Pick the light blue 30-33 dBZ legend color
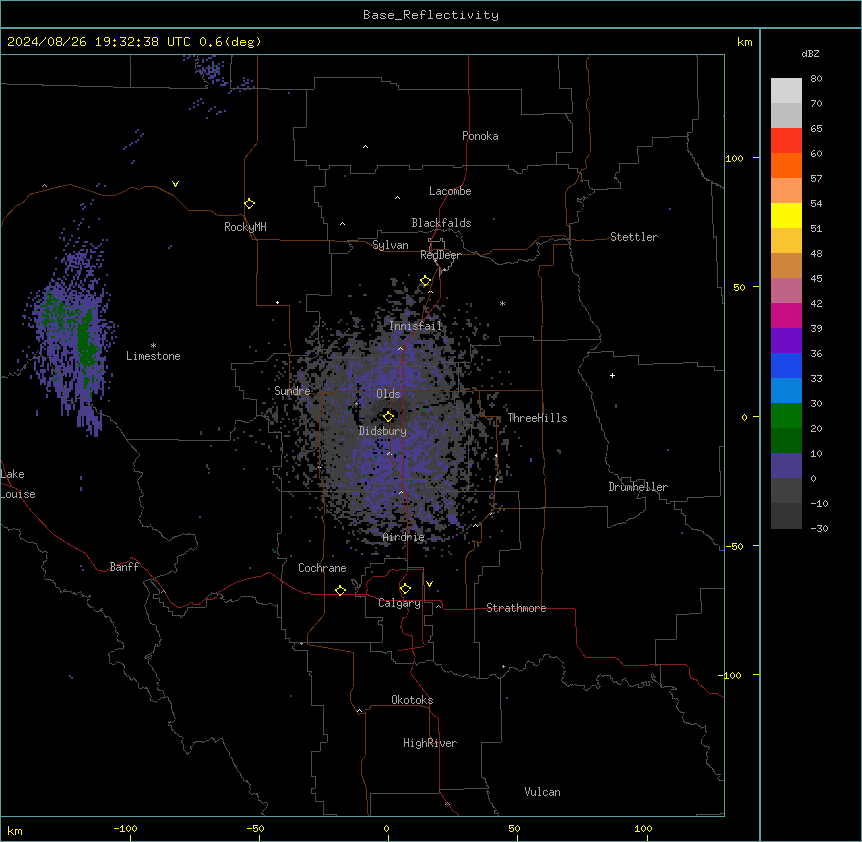 tap(786, 391)
